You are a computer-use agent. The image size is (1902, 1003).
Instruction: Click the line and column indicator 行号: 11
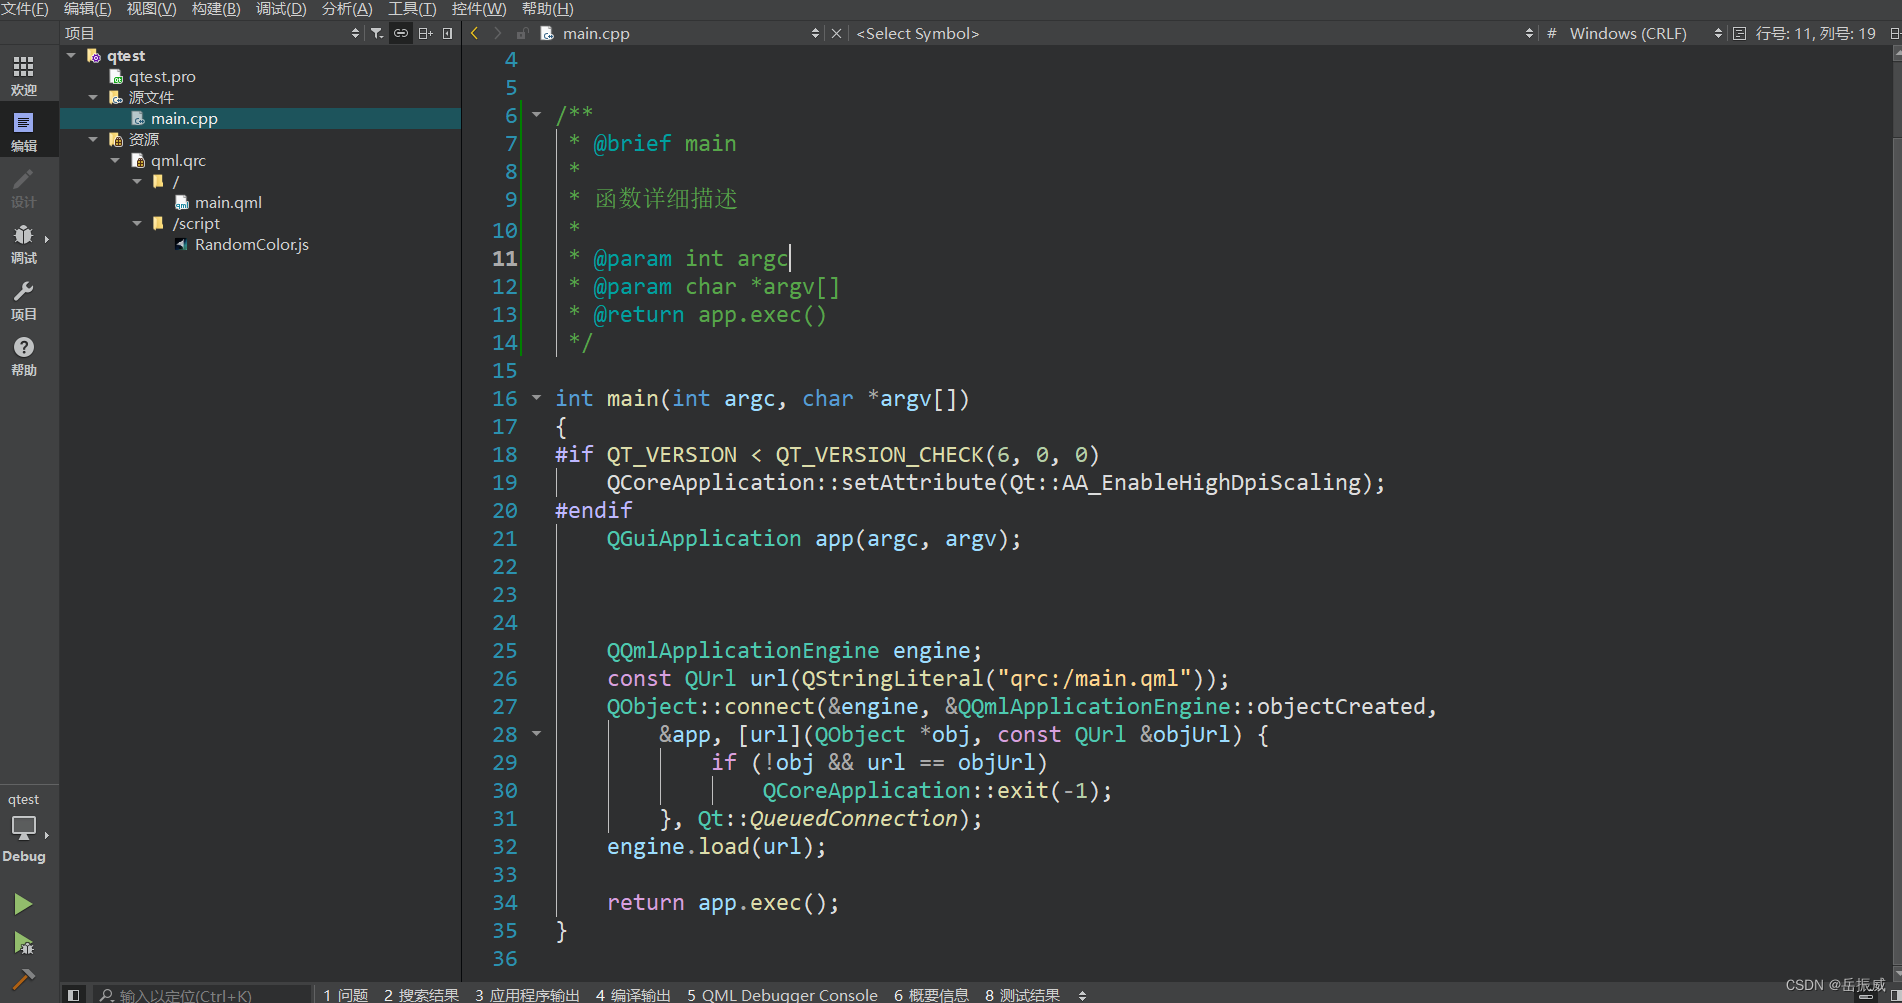tap(1815, 33)
